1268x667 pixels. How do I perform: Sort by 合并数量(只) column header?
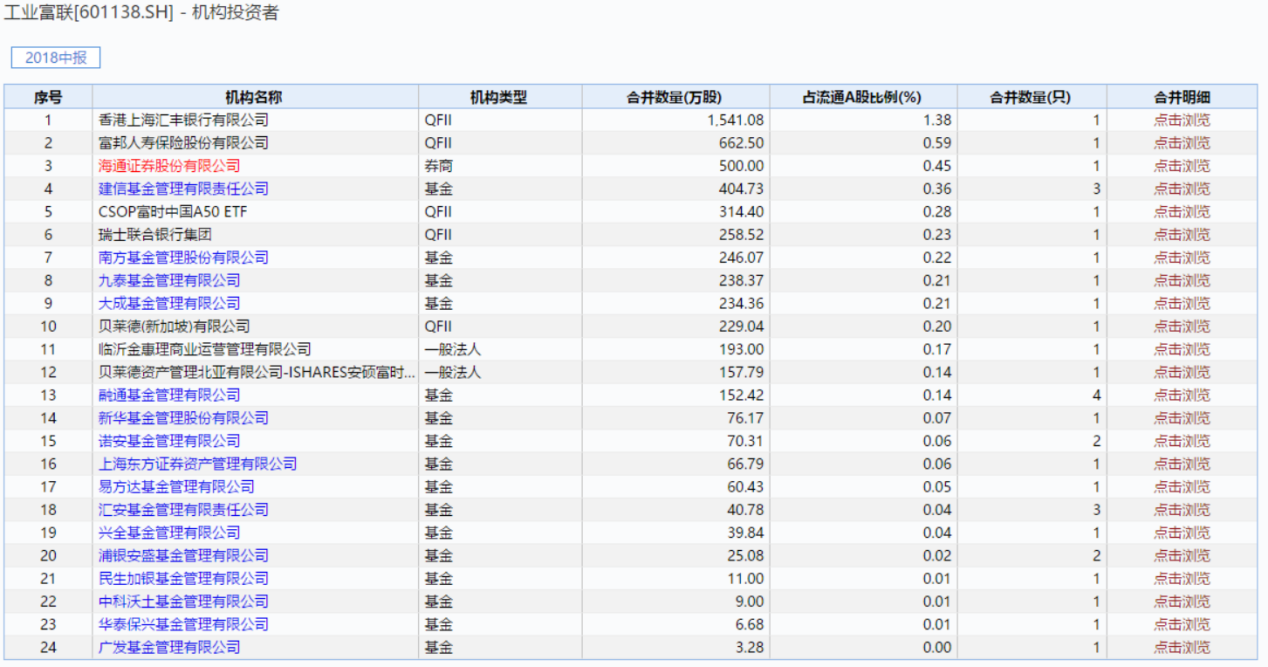[1032, 97]
